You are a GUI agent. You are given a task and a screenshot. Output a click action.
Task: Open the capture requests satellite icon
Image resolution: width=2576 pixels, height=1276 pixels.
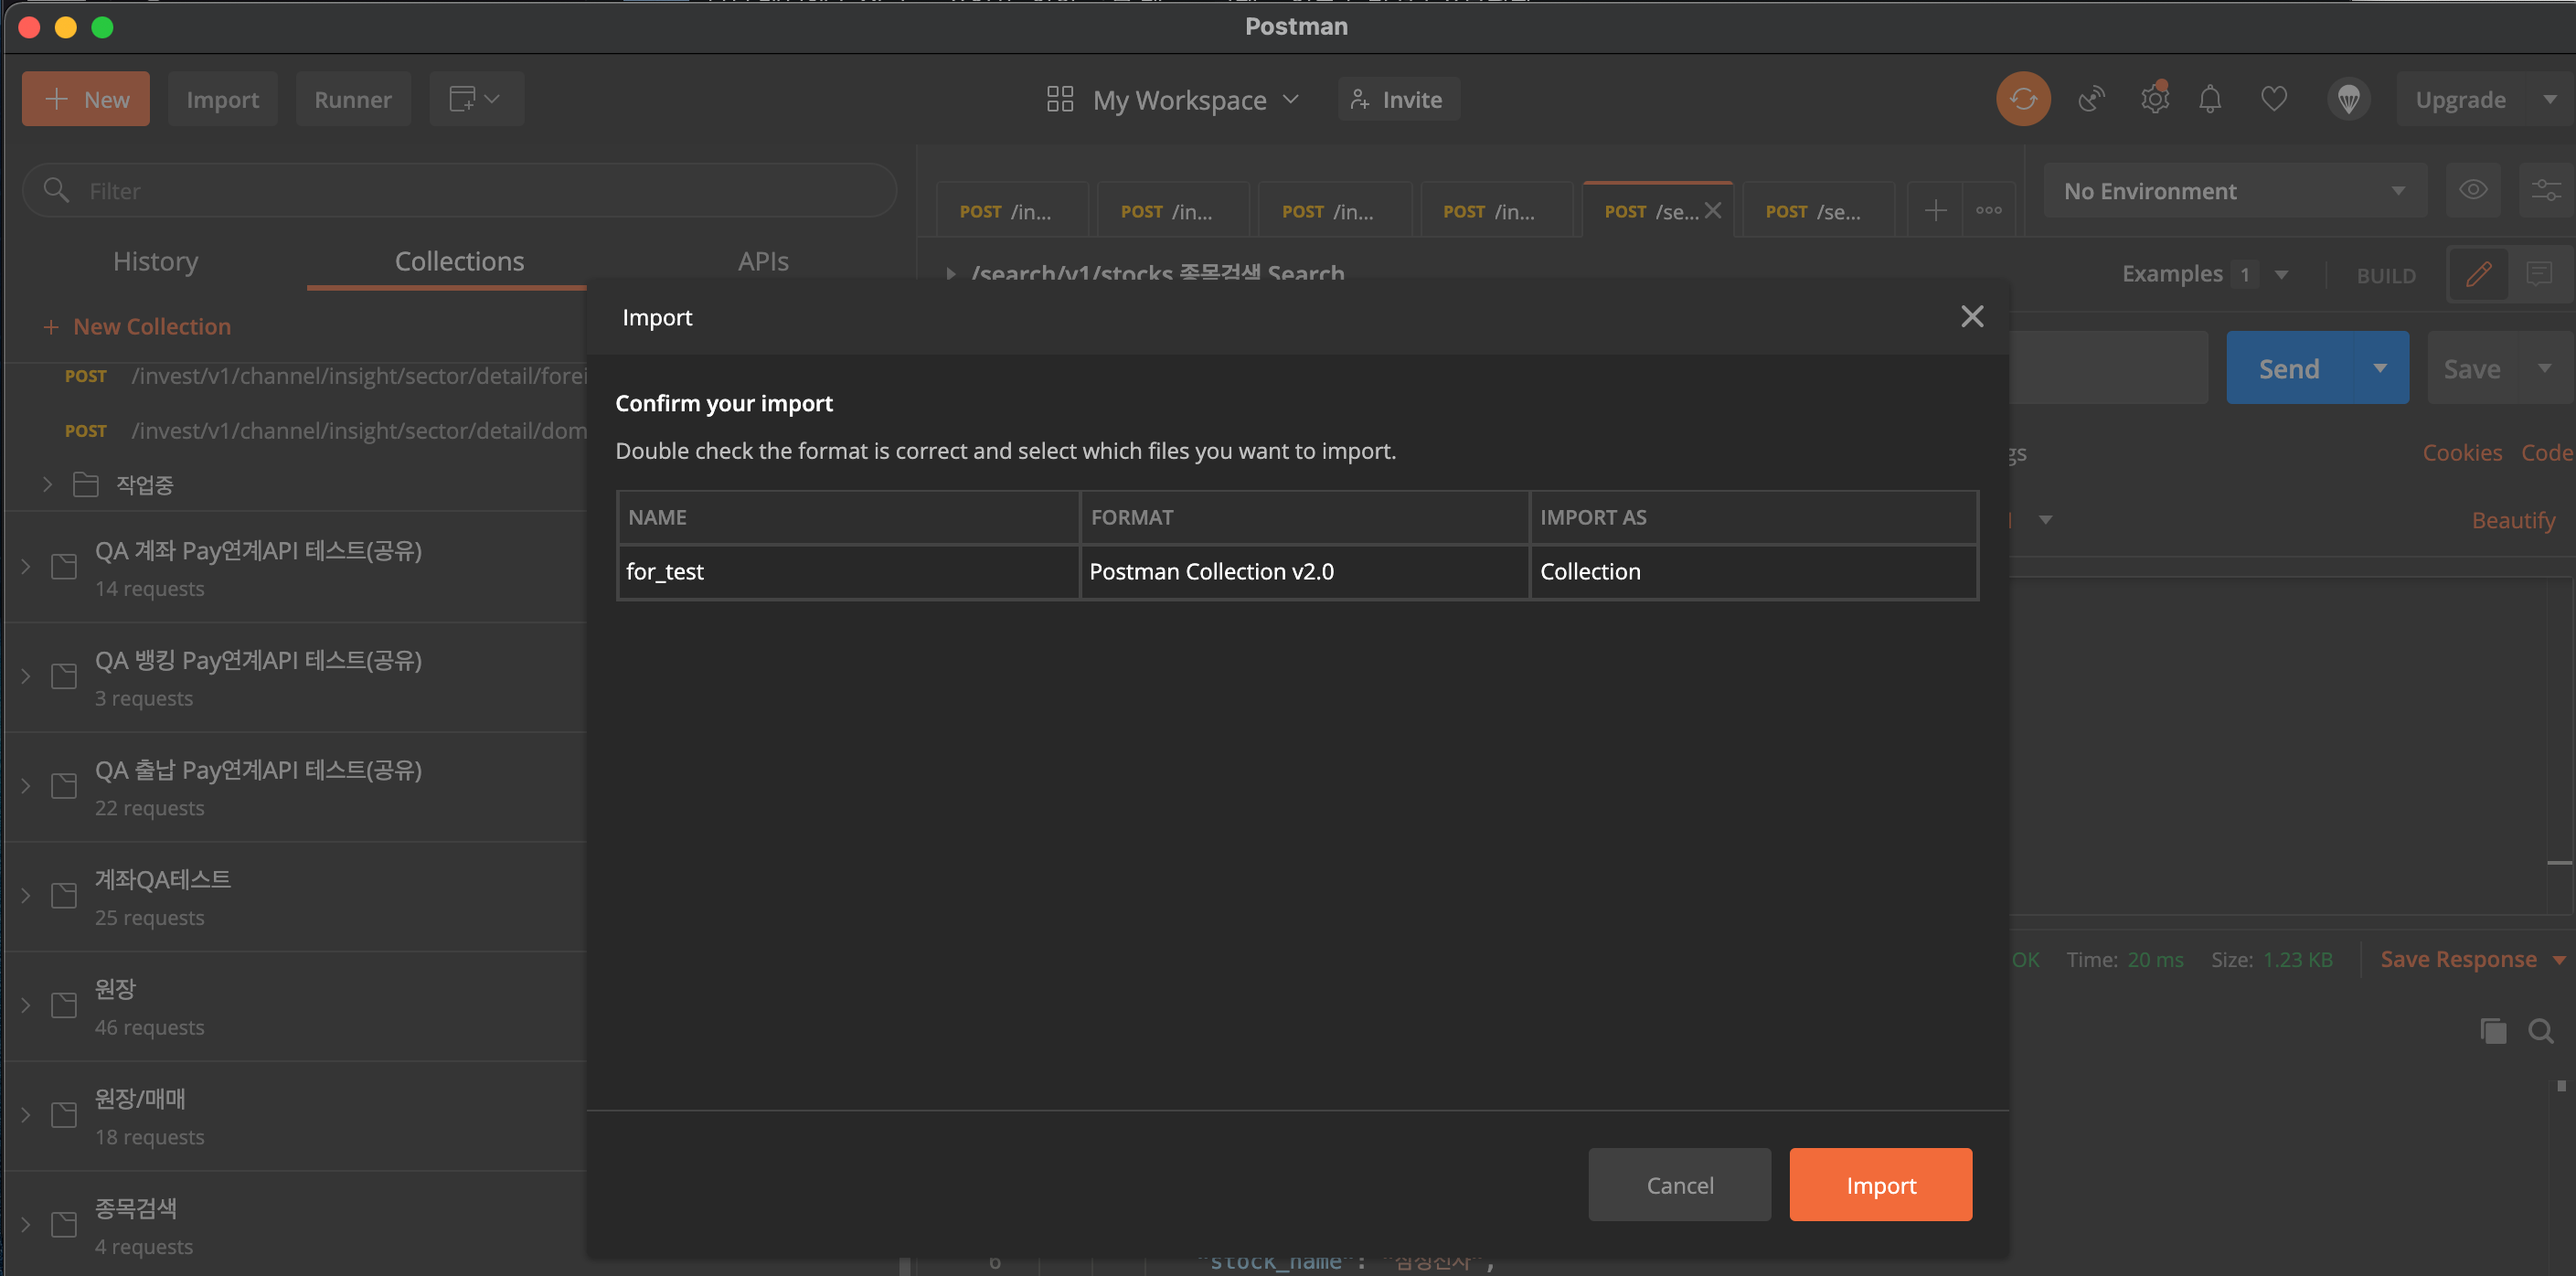pos(2091,99)
